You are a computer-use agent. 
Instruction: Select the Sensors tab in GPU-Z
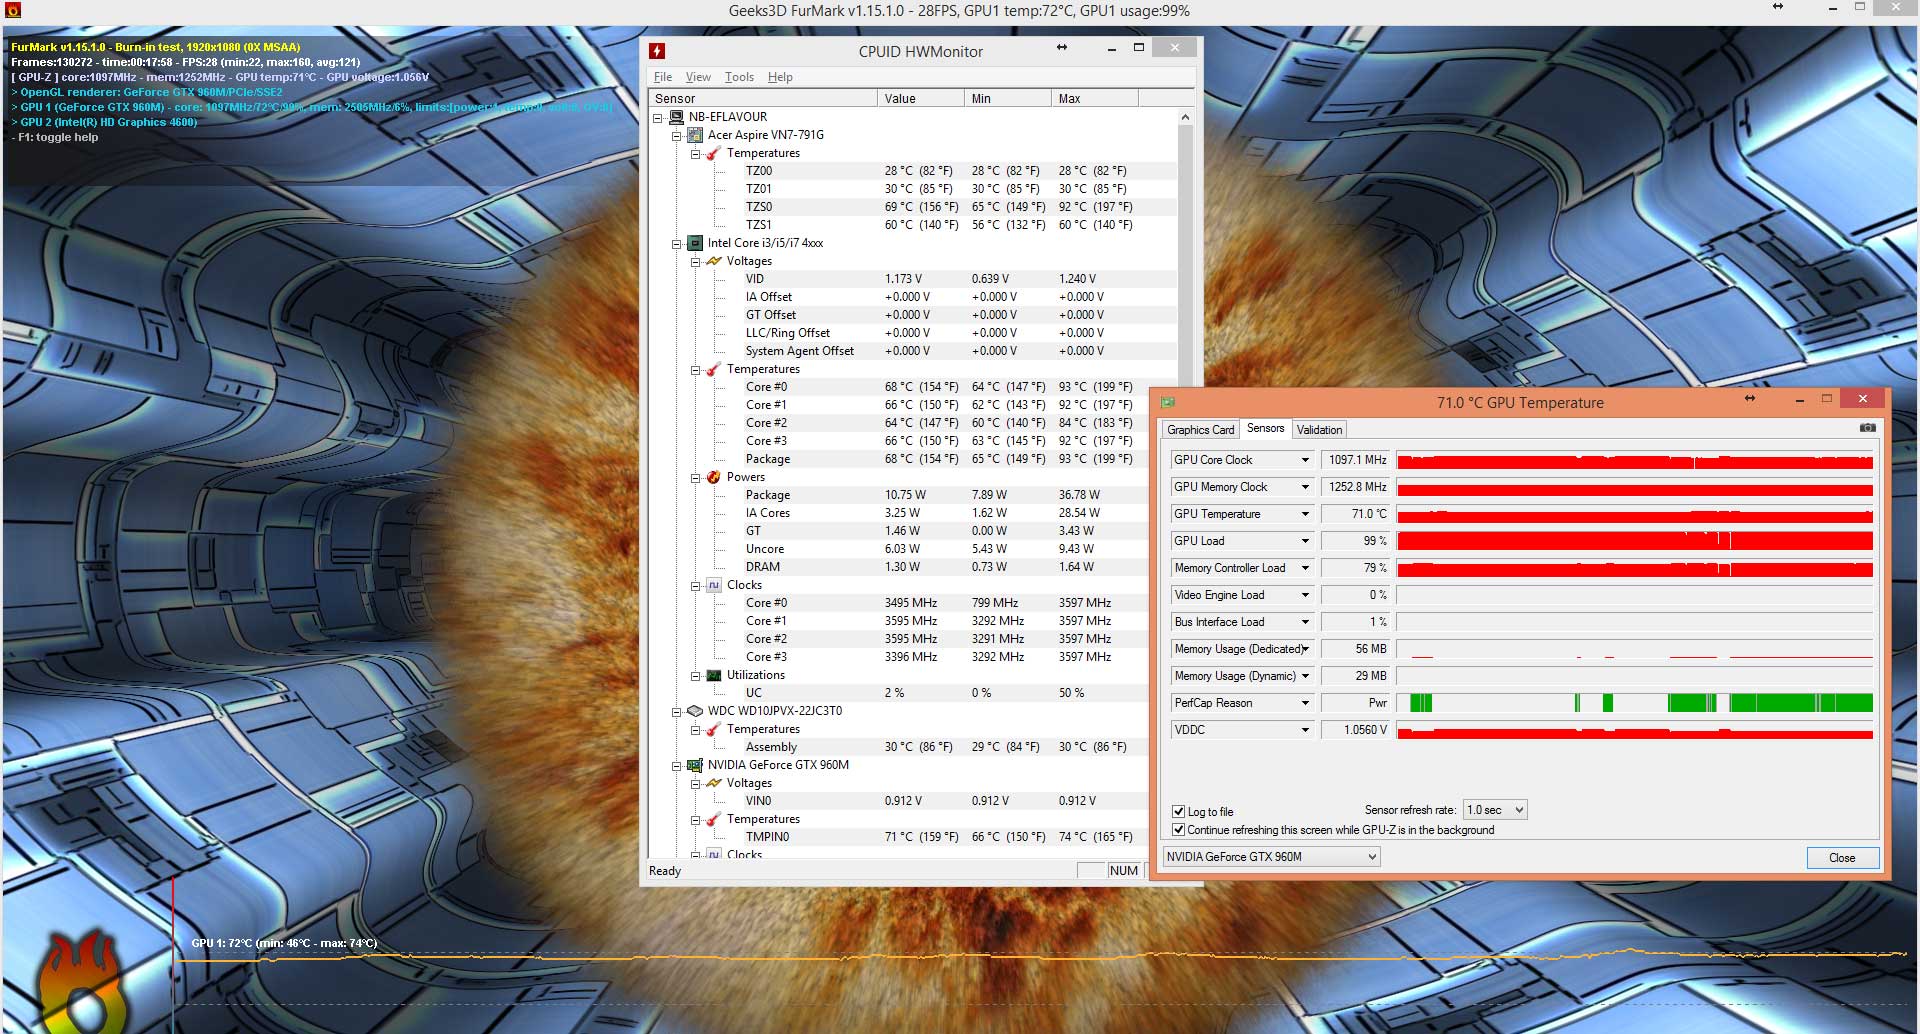1265,429
